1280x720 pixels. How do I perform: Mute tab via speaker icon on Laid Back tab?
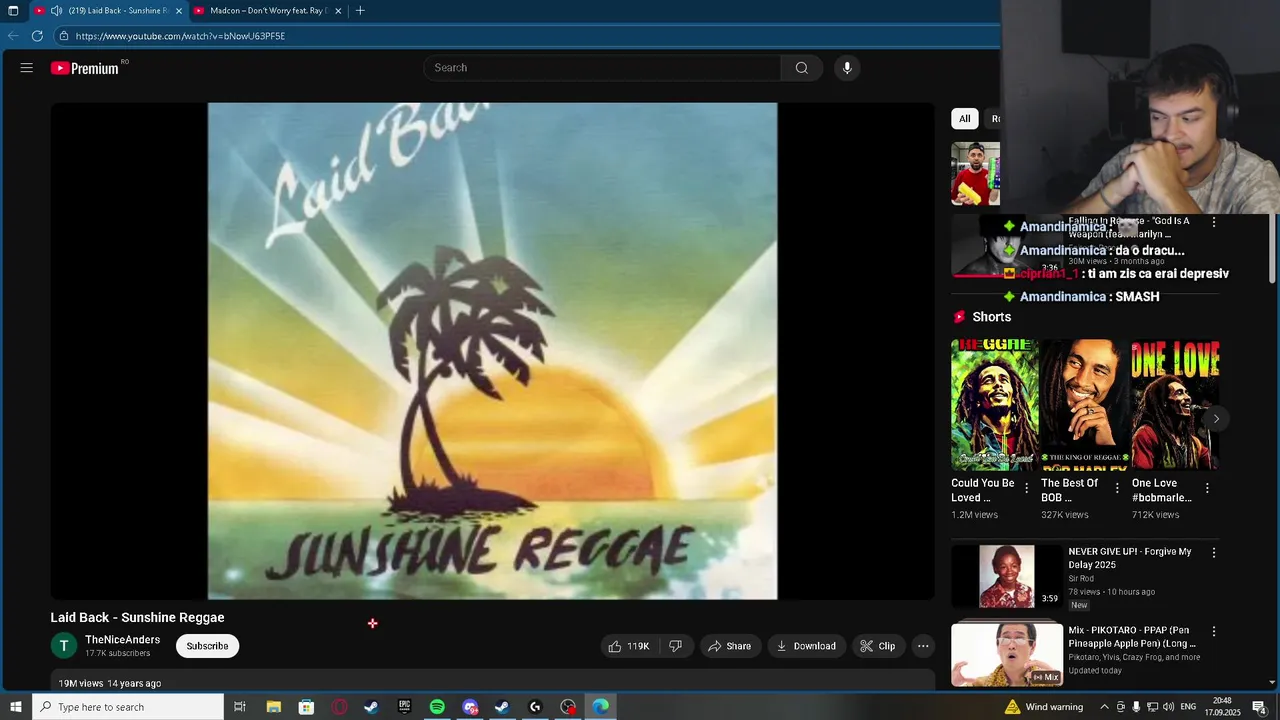point(56,11)
